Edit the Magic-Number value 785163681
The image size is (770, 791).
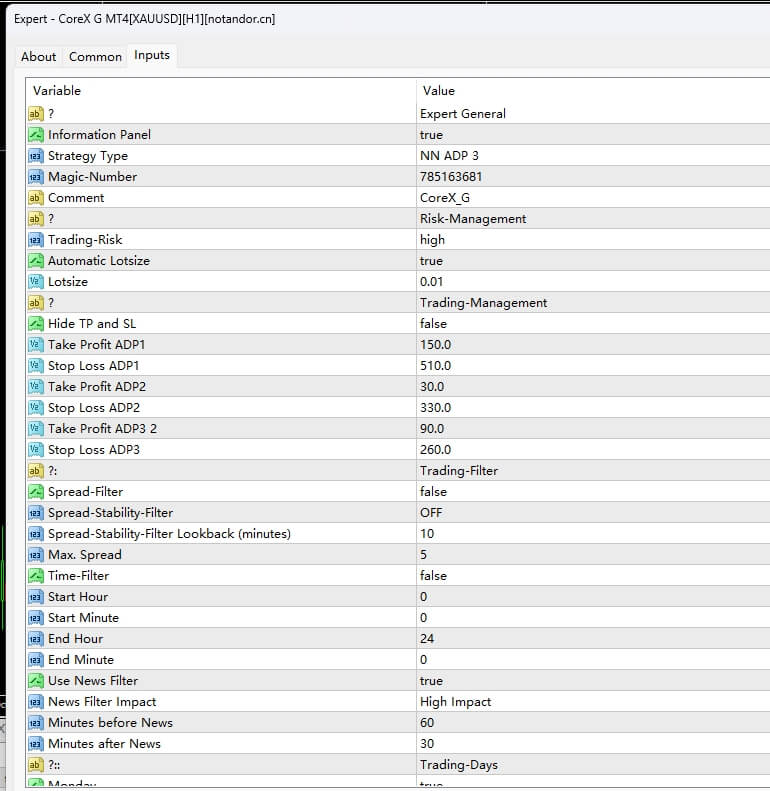tap(448, 177)
